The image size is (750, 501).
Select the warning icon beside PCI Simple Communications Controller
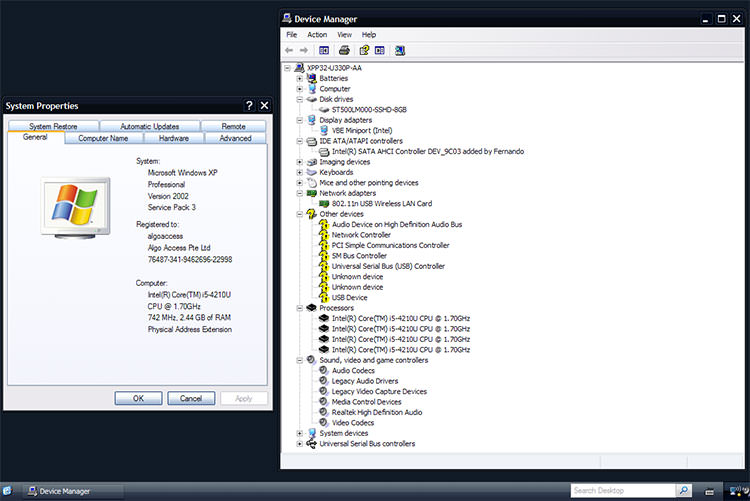point(323,245)
